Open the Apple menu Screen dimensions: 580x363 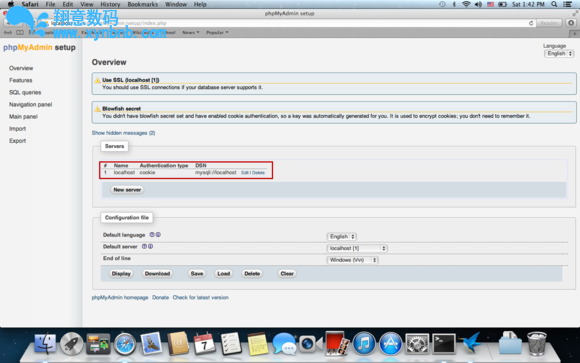click(x=11, y=4)
